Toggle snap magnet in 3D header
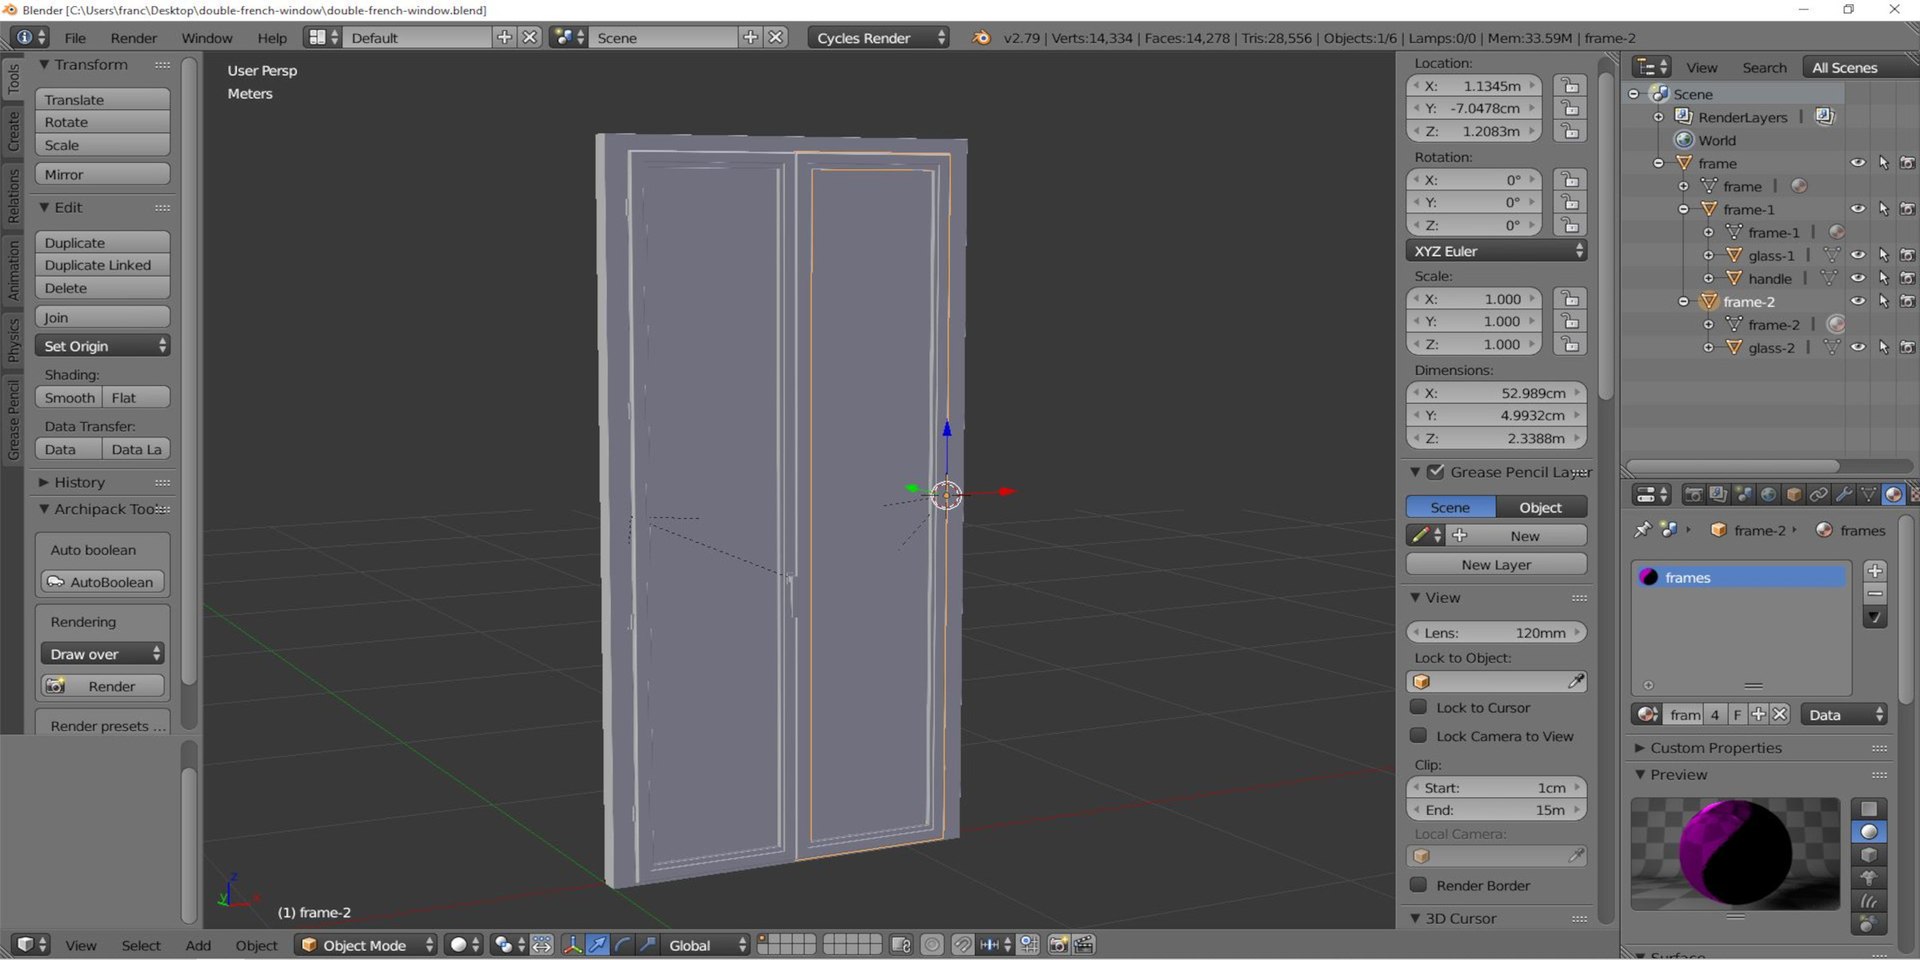This screenshot has height=960, width=1920. click(962, 945)
